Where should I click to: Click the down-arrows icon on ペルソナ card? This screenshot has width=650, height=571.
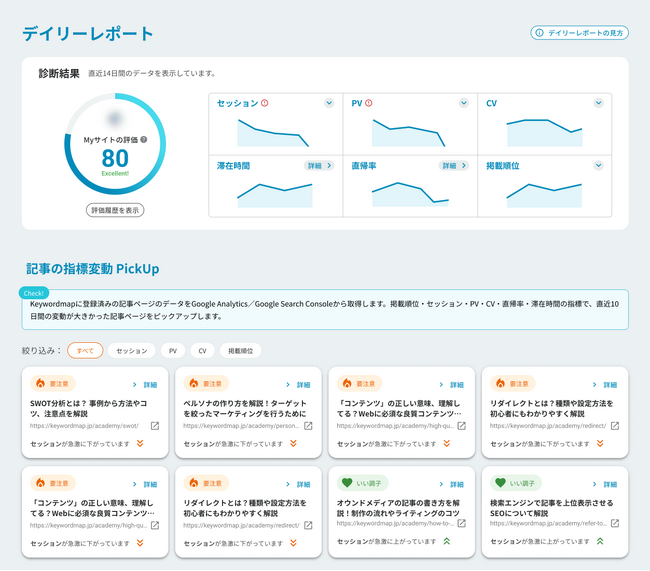pos(293,443)
